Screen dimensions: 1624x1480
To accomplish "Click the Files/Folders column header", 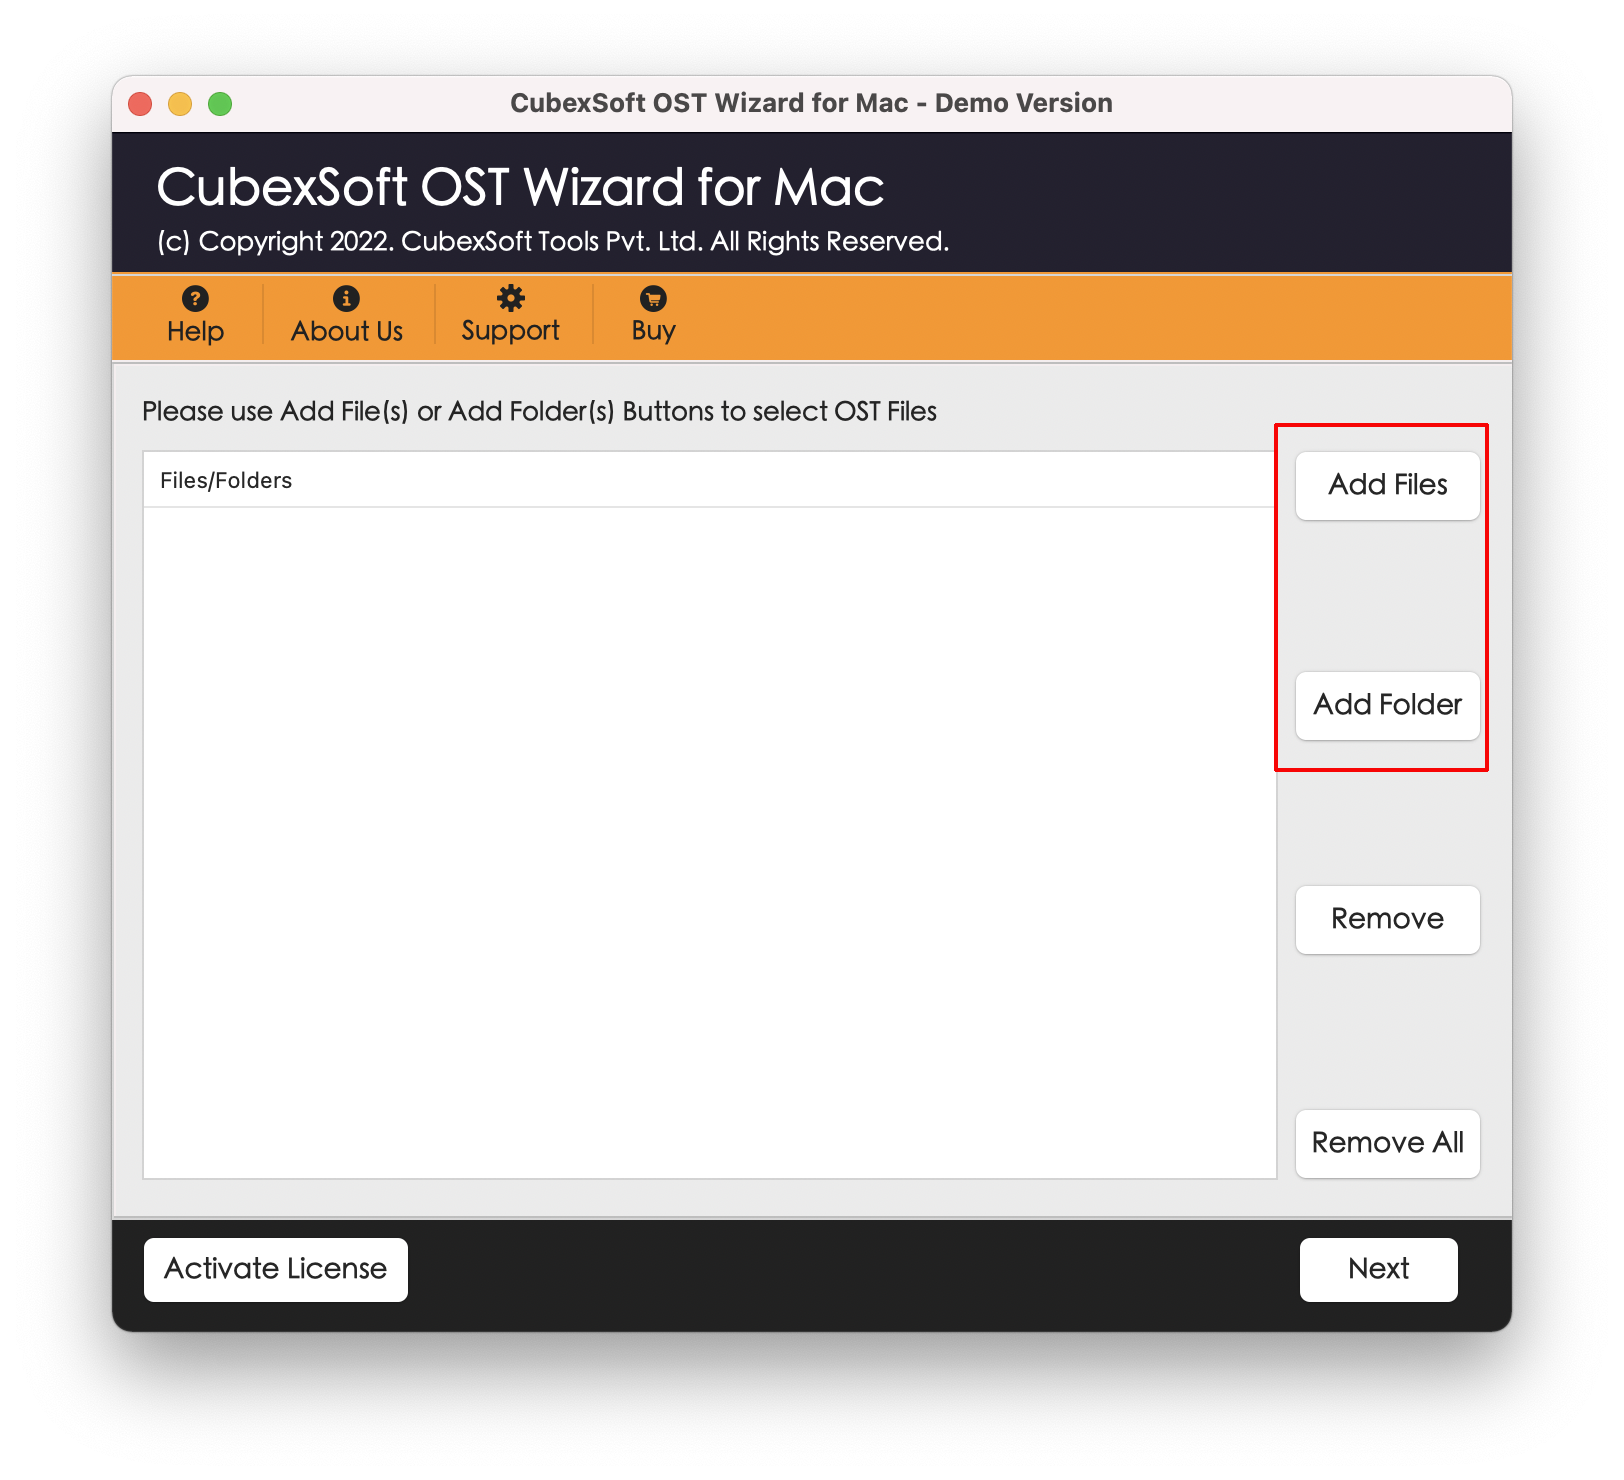I will (226, 481).
